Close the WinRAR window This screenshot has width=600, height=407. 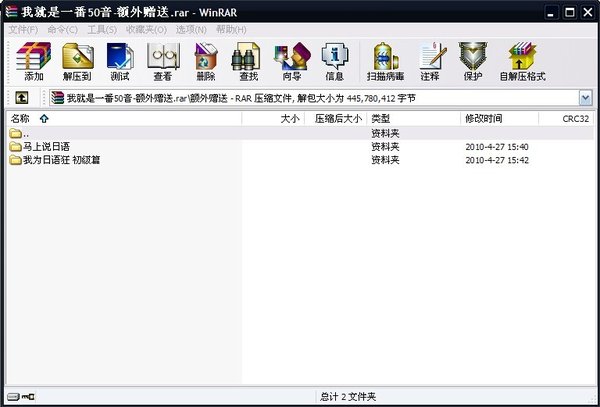pyautogui.click(x=588, y=13)
